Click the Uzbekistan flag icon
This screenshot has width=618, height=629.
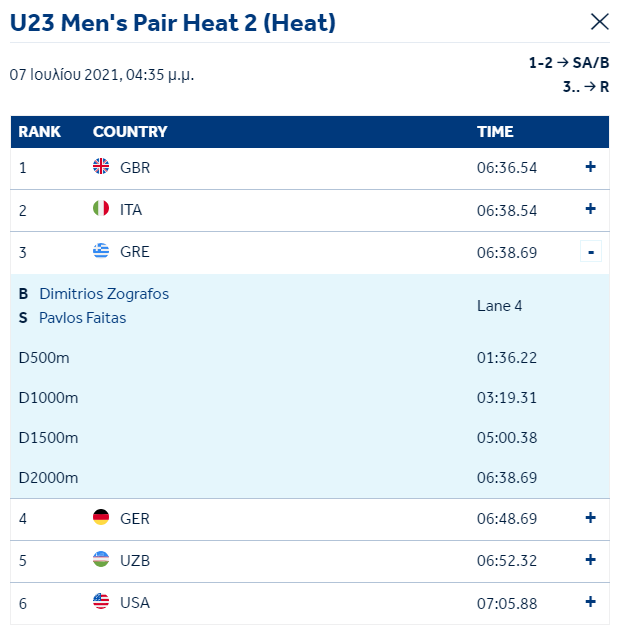point(101,559)
